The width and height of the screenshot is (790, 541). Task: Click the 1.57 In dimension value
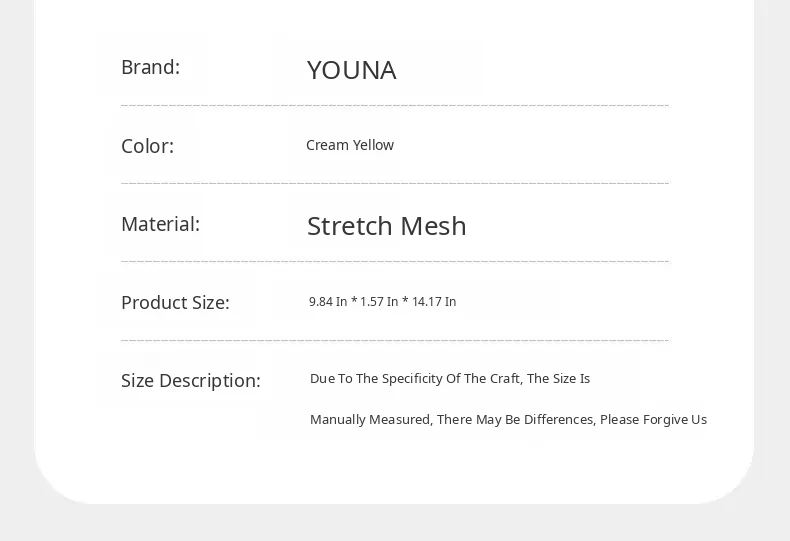click(x=379, y=302)
